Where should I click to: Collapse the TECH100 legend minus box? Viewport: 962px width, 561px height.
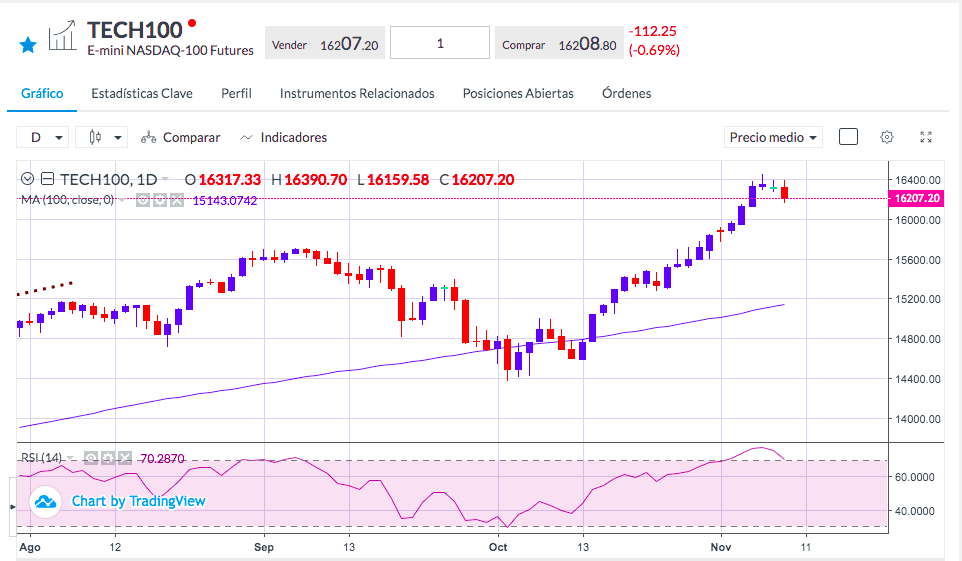[x=47, y=179]
